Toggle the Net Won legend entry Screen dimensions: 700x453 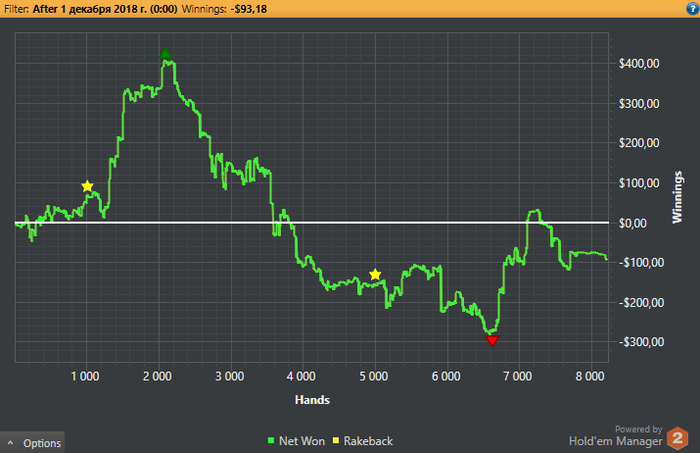tap(296, 441)
